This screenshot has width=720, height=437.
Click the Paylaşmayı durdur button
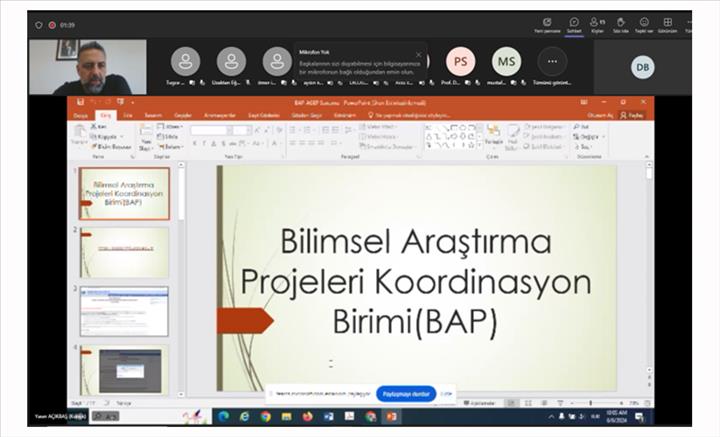click(406, 394)
